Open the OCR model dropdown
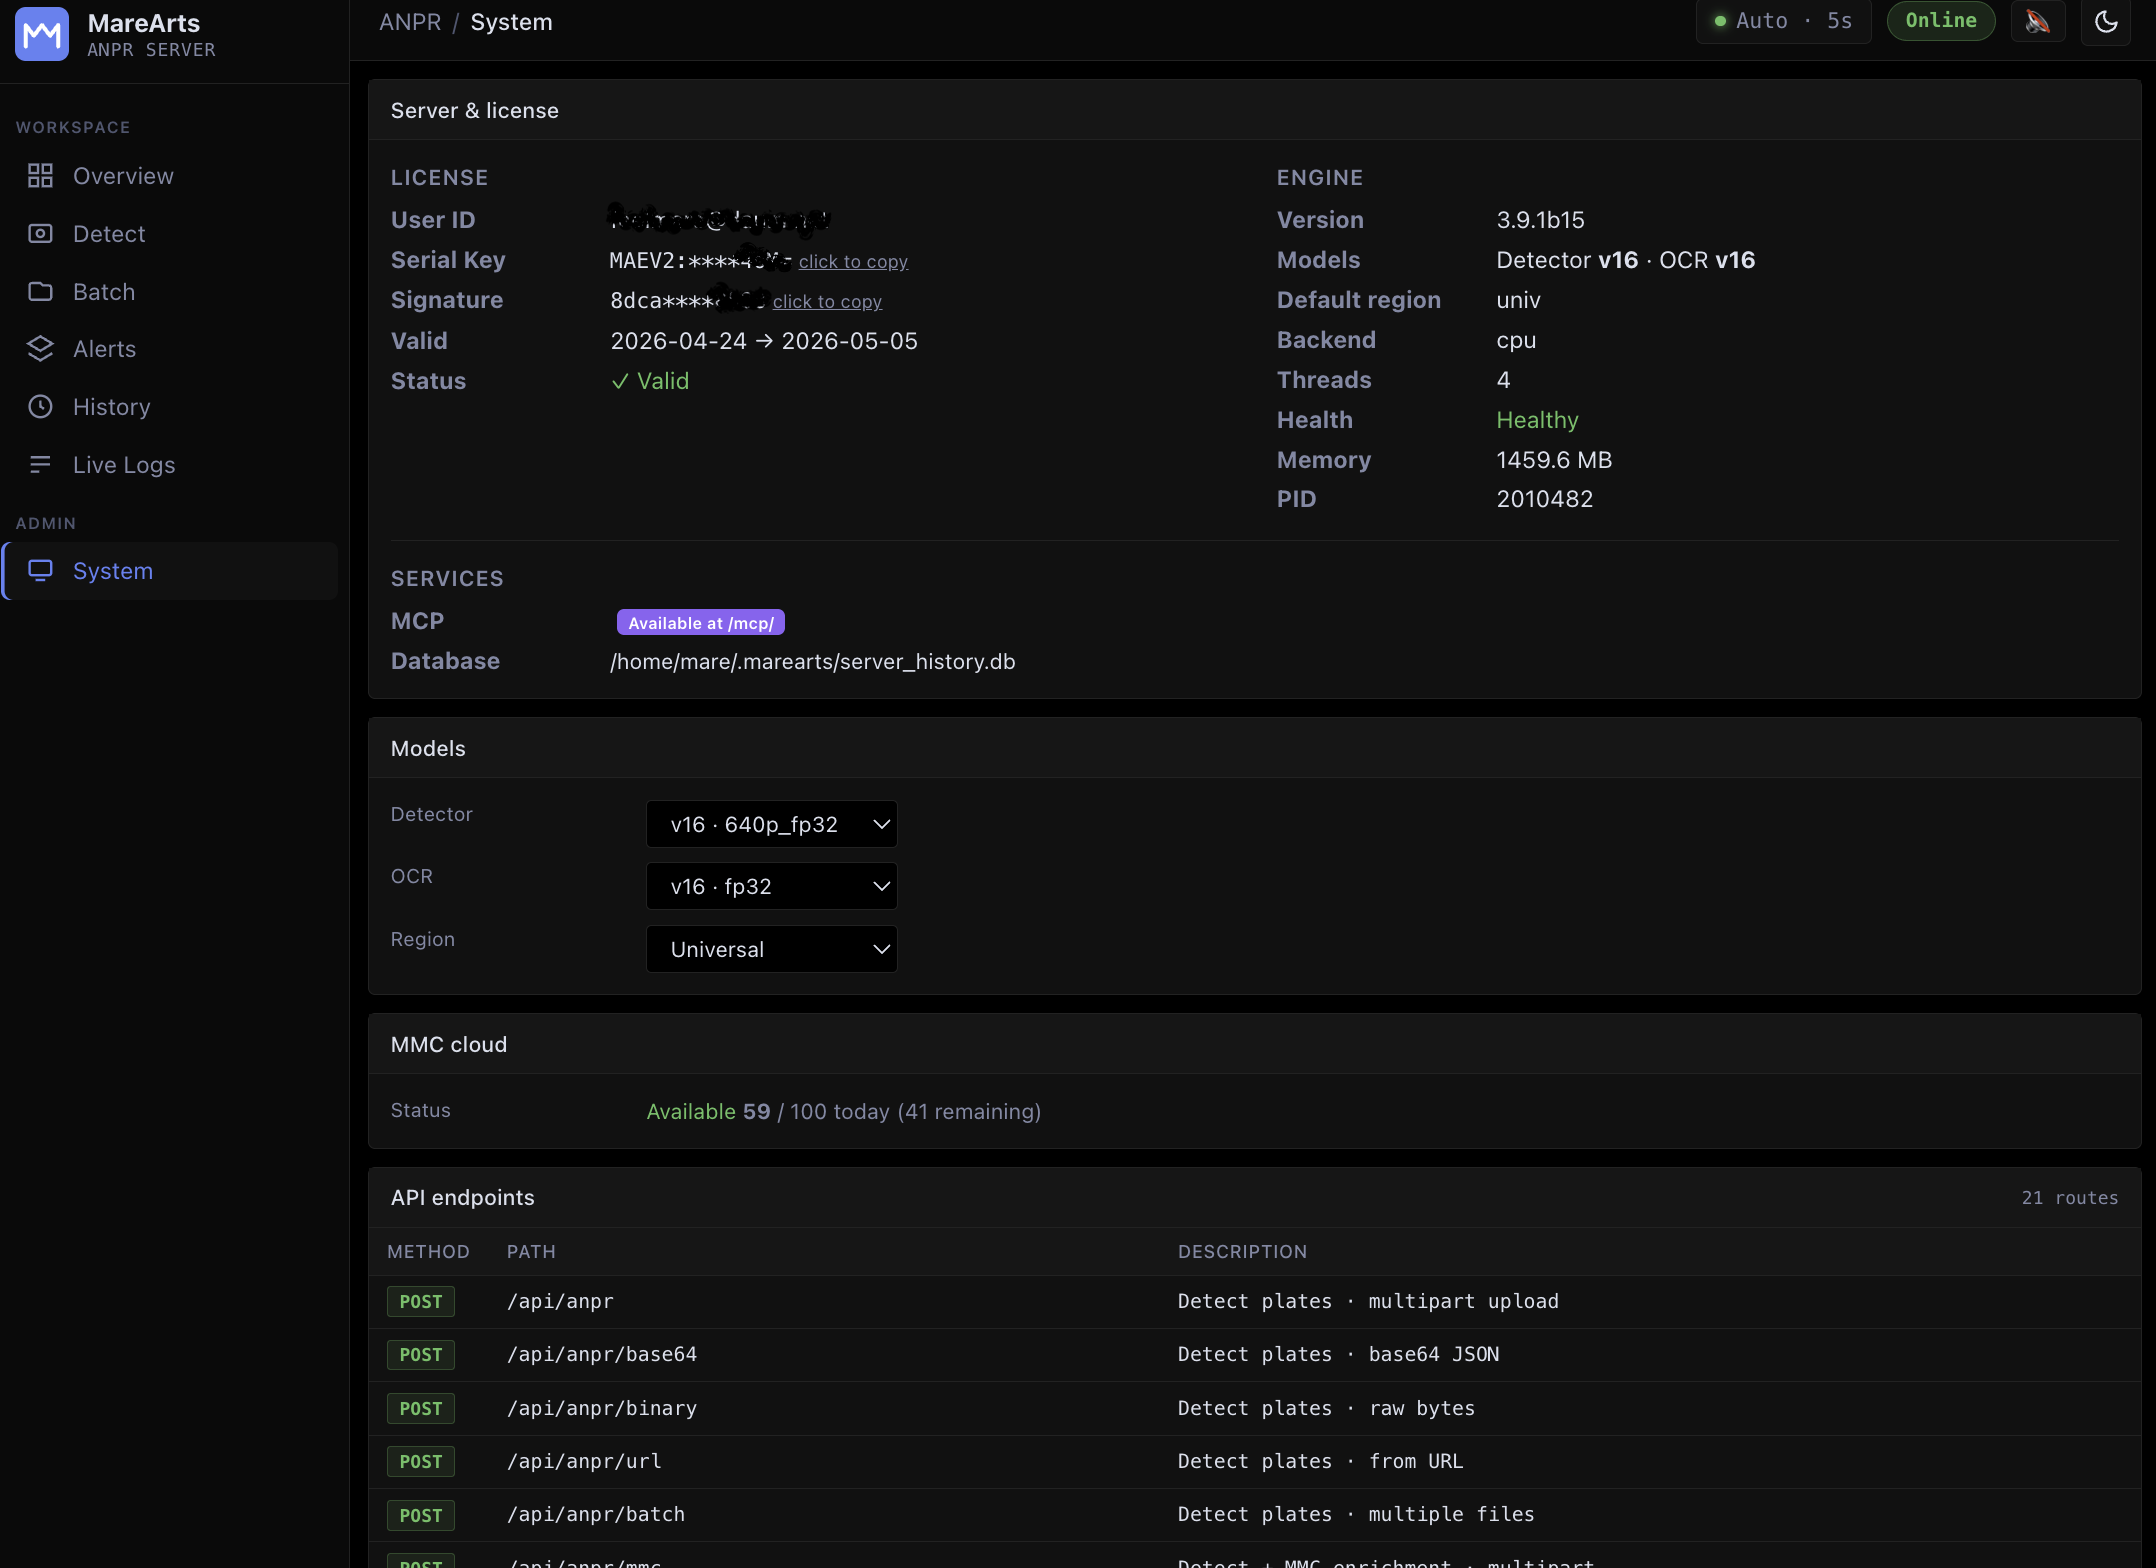The width and height of the screenshot is (2156, 1568). 772,886
